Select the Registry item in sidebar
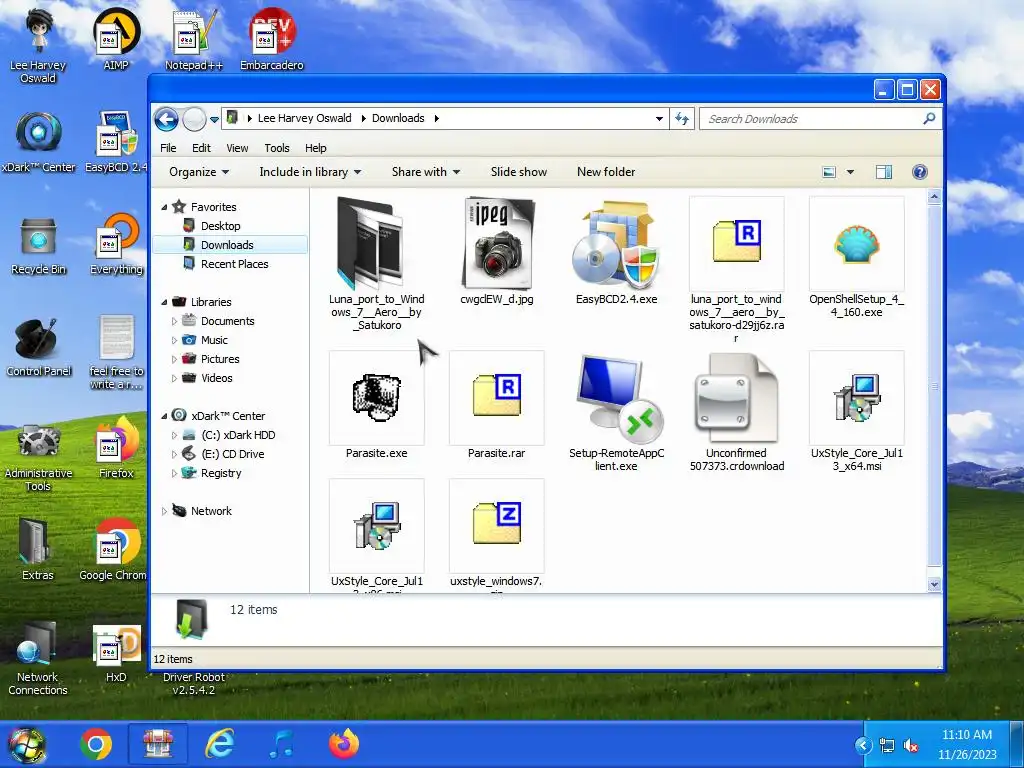This screenshot has width=1024, height=768. tap(221, 473)
